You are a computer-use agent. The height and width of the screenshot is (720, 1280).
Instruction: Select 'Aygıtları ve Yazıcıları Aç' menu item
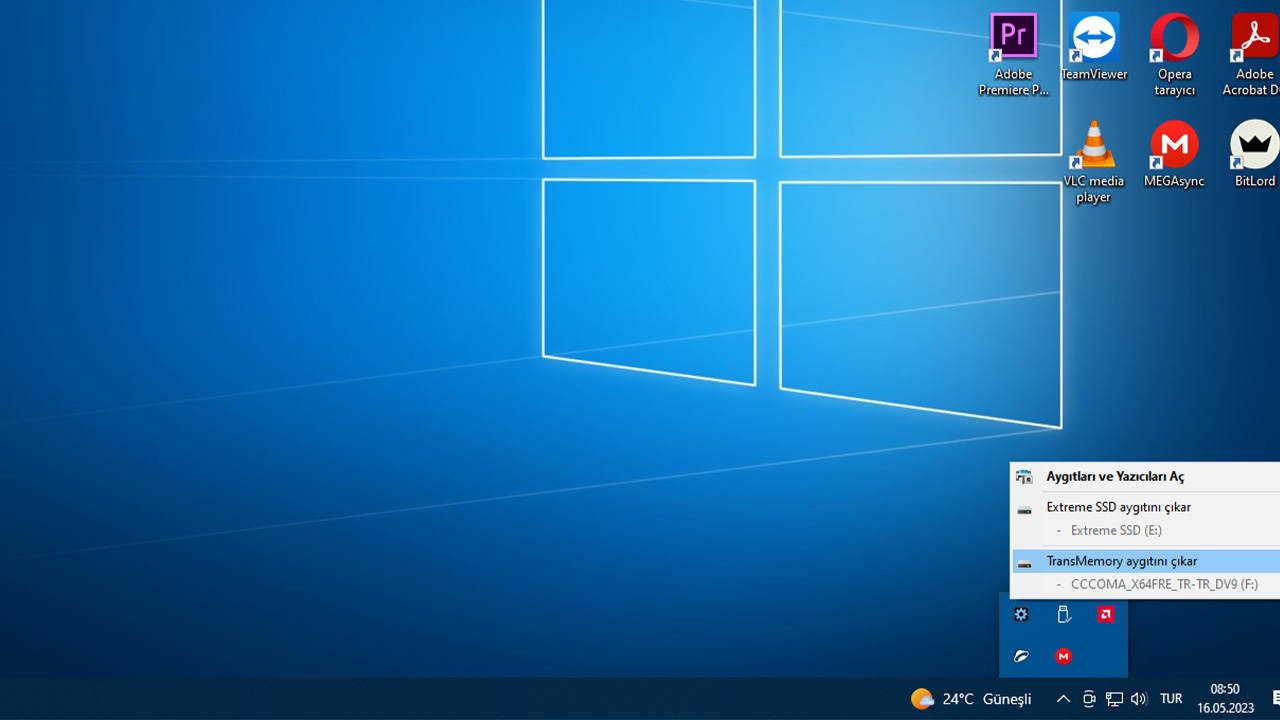[x=1115, y=477]
